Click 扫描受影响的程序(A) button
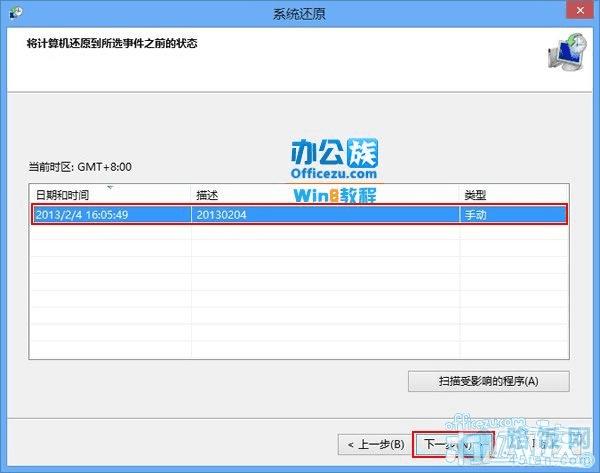This screenshot has width=600, height=473. 489,381
